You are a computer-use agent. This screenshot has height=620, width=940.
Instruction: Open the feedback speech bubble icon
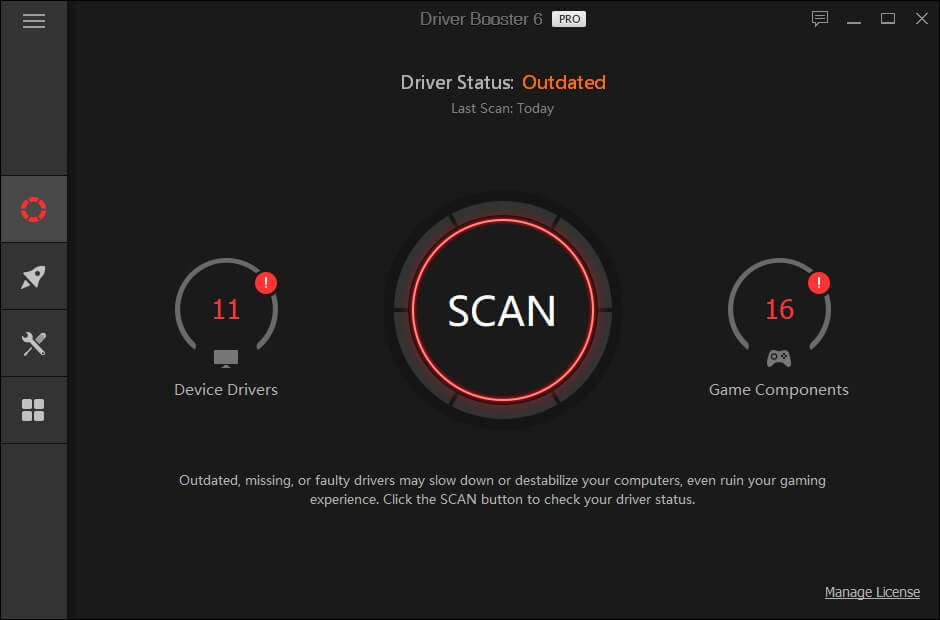820,19
